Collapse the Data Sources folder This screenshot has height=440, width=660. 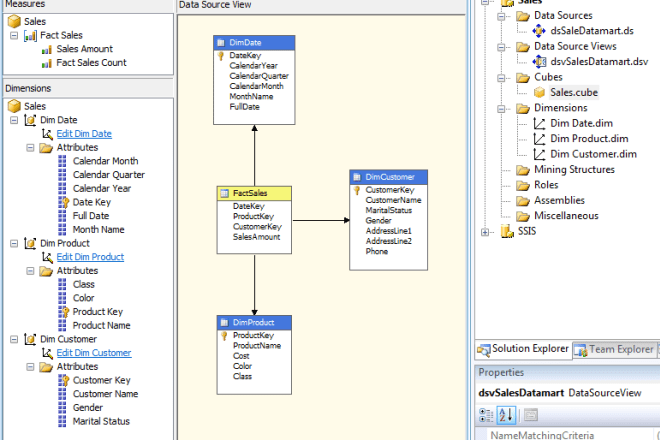pyautogui.click(x=501, y=17)
